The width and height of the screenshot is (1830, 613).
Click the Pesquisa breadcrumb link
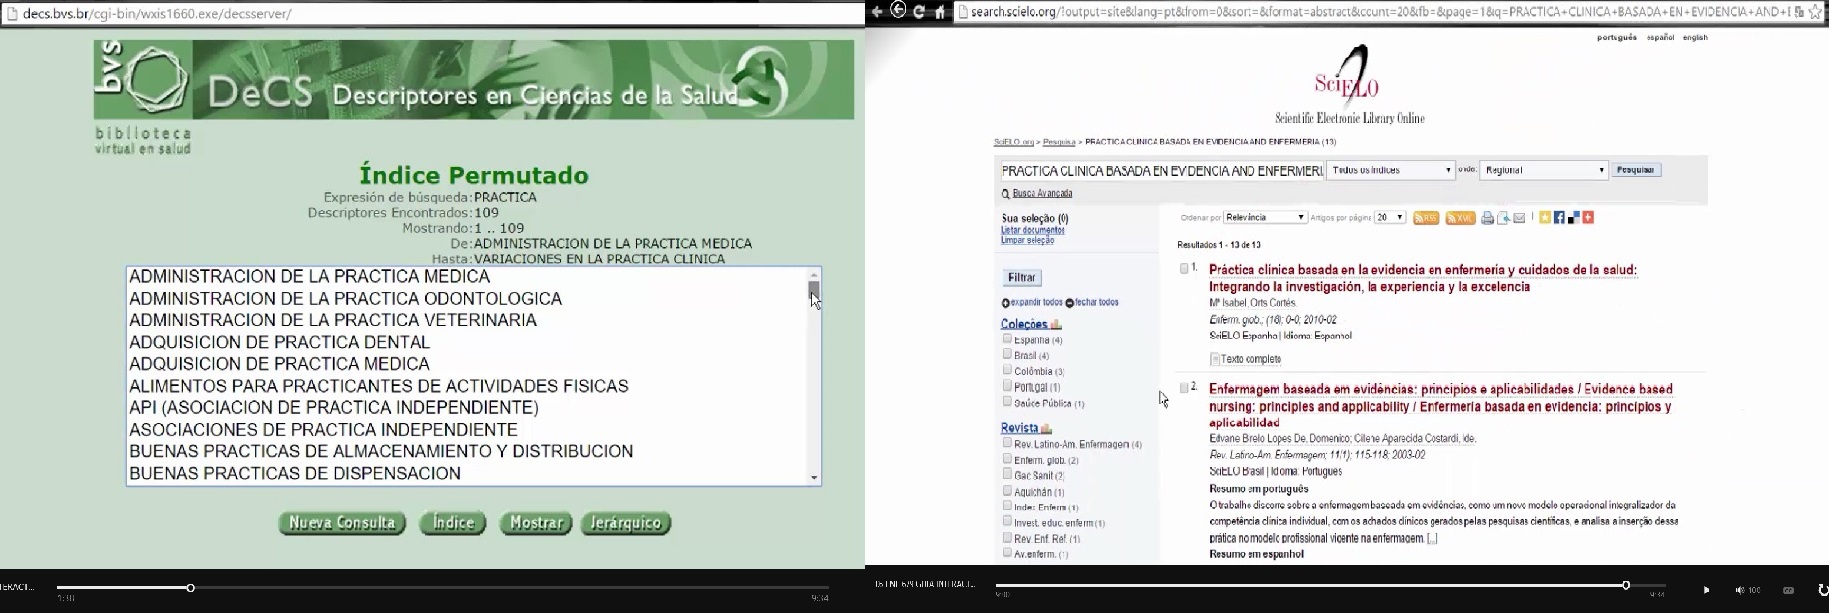tap(1059, 142)
